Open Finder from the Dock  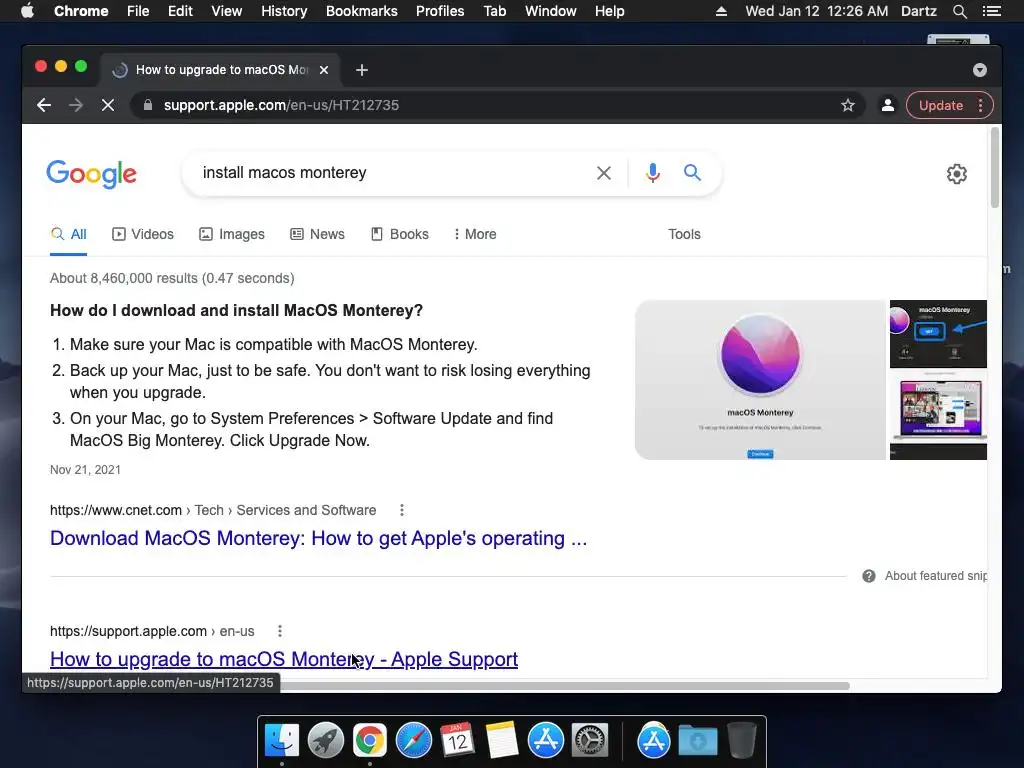pyautogui.click(x=282, y=741)
